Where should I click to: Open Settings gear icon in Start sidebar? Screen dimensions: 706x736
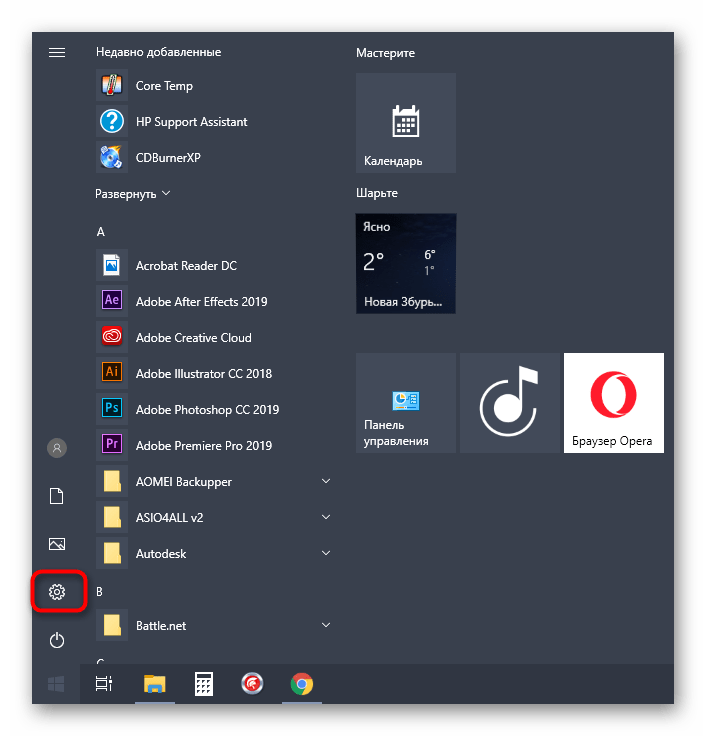point(57,592)
